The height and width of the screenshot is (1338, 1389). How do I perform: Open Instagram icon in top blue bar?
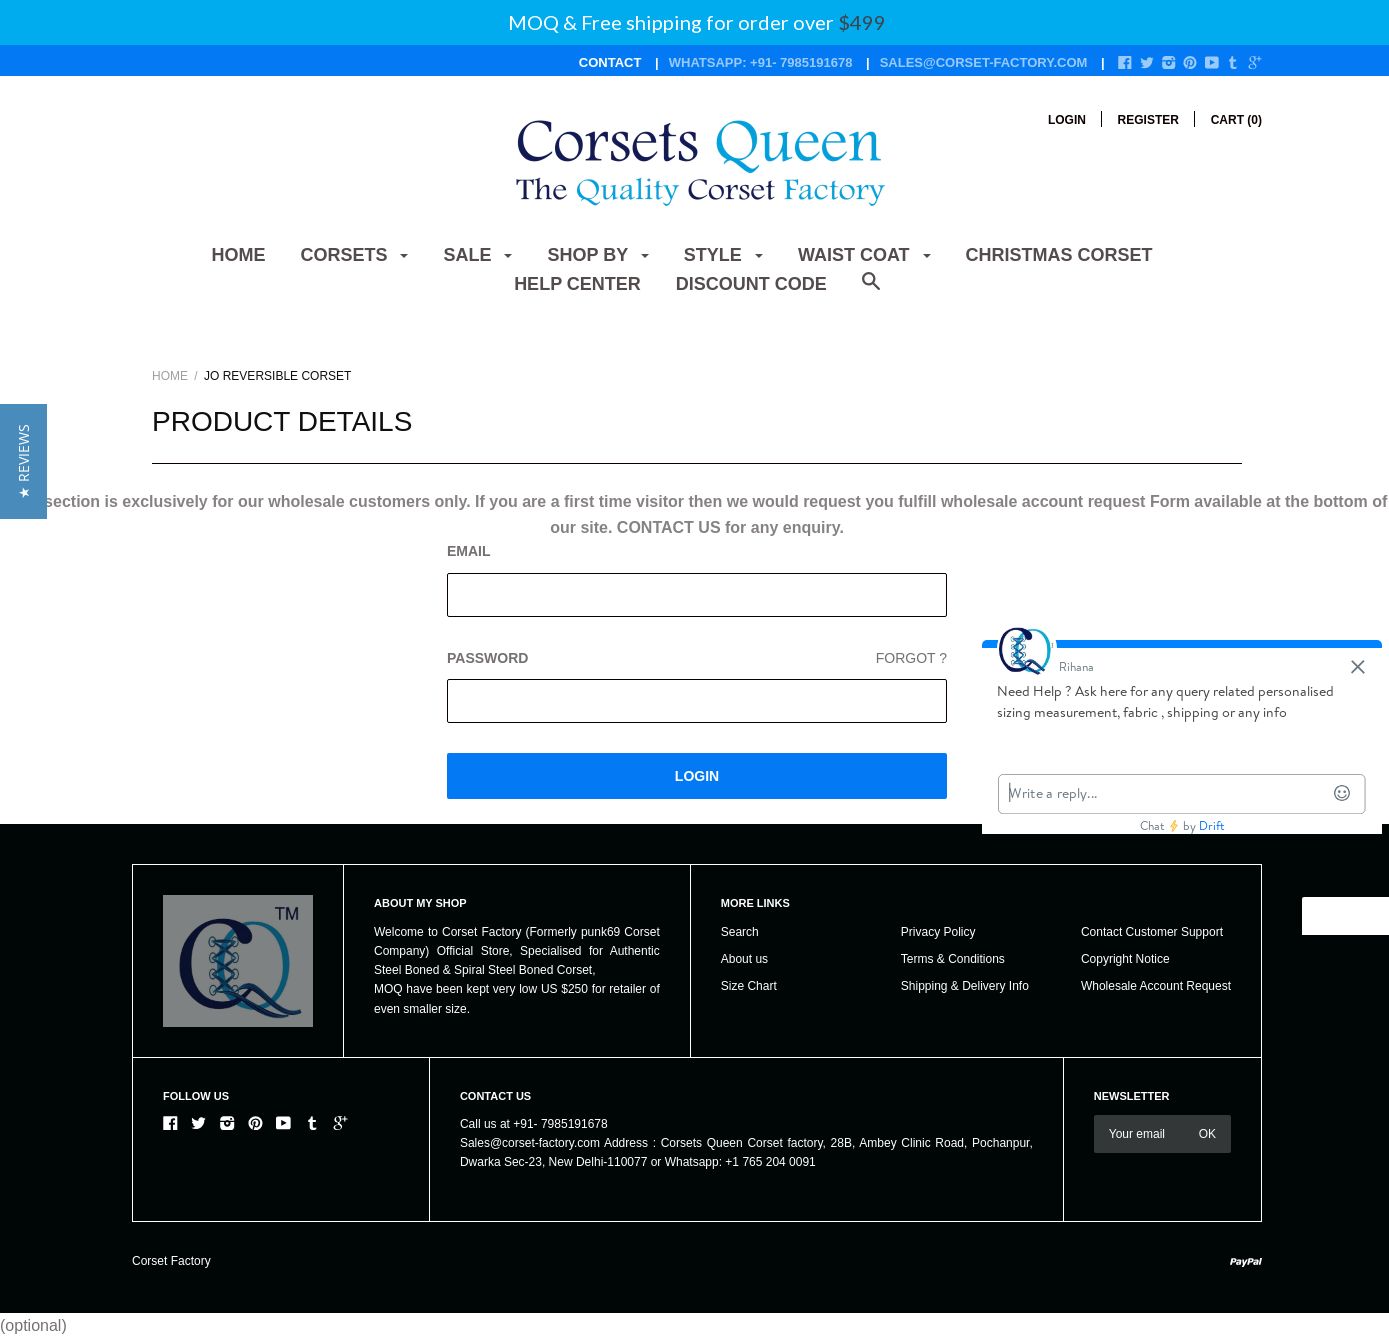pyautogui.click(x=1169, y=63)
